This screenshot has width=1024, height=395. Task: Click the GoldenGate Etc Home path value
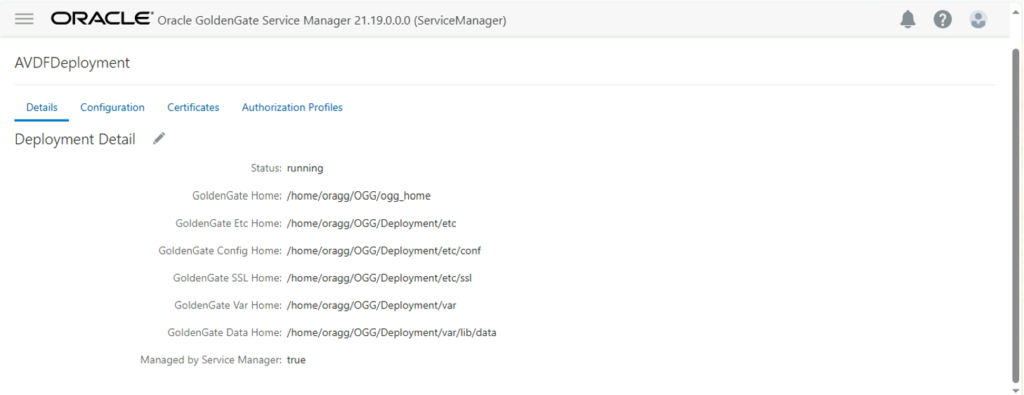pos(371,223)
